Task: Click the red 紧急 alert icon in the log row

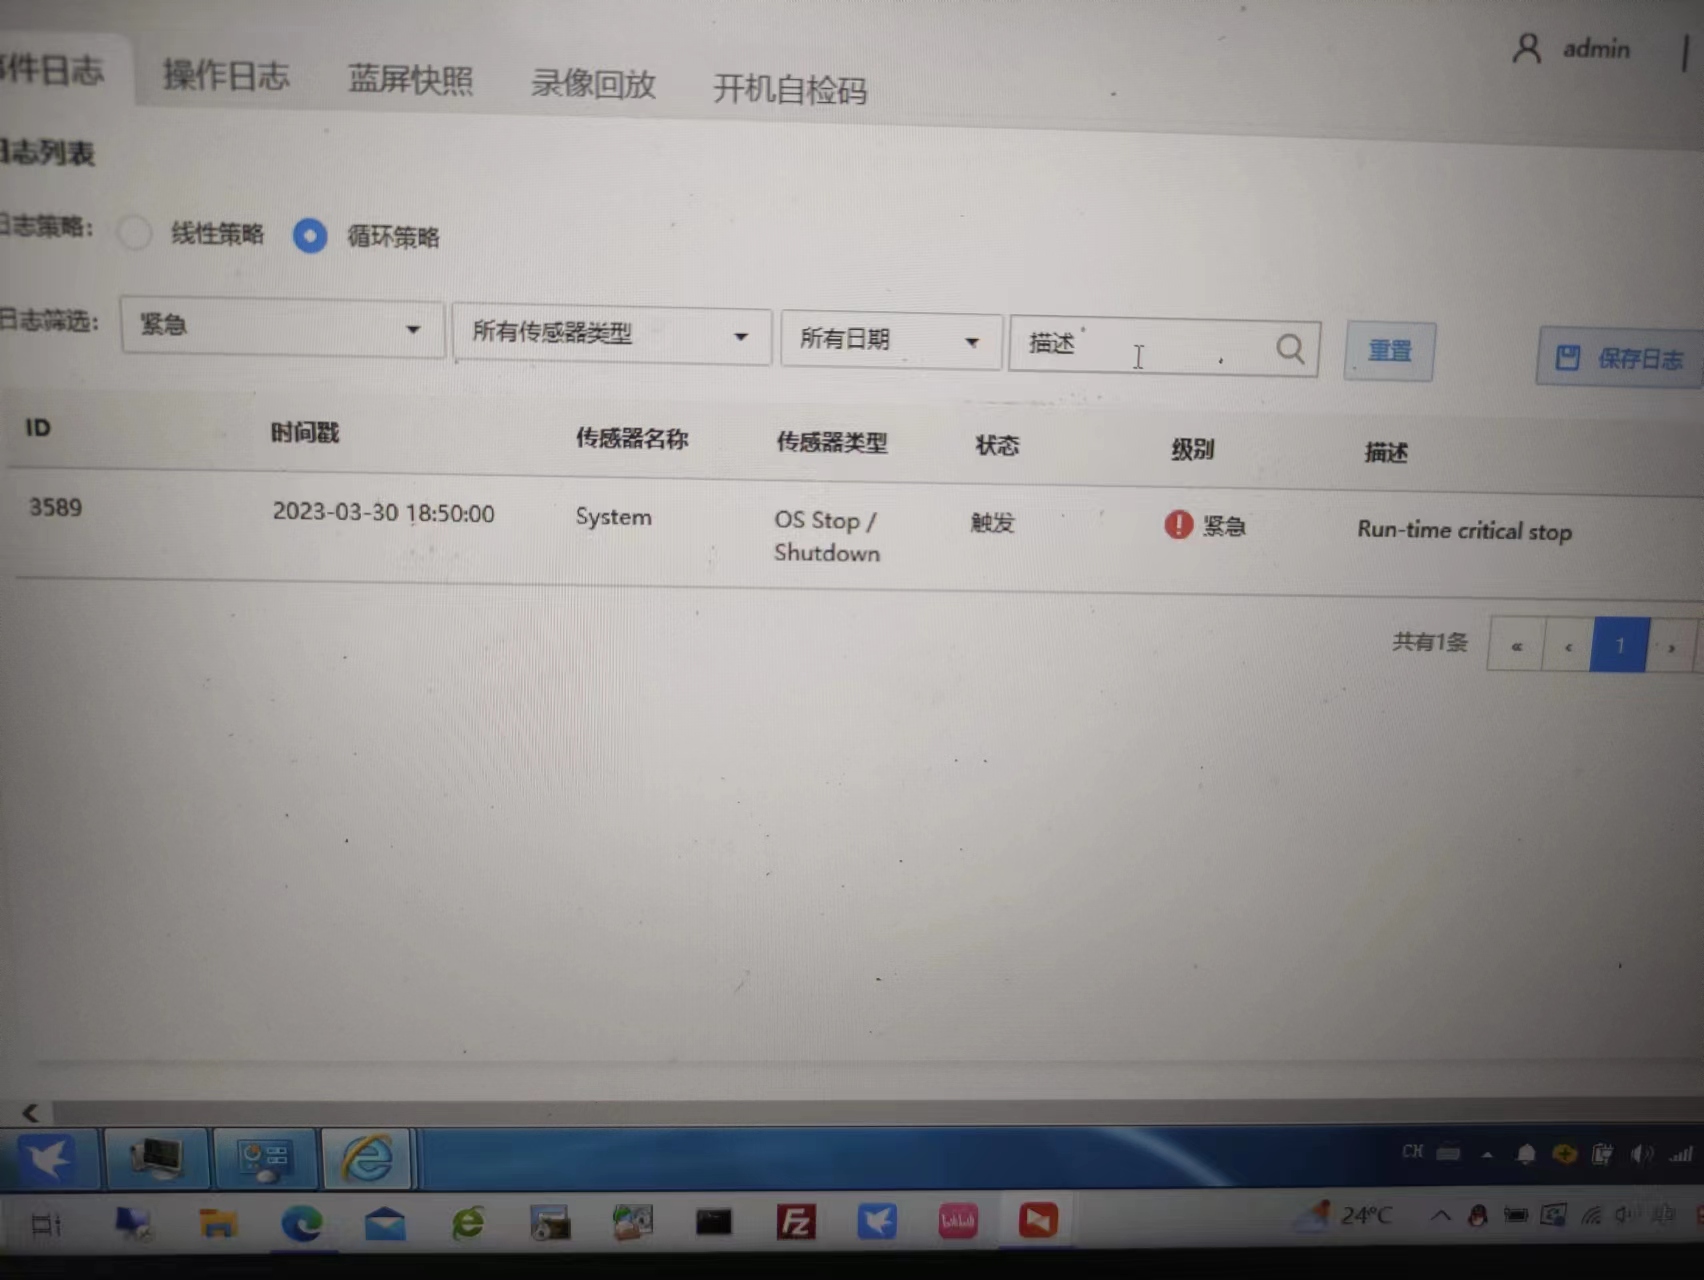Action: tap(1177, 525)
